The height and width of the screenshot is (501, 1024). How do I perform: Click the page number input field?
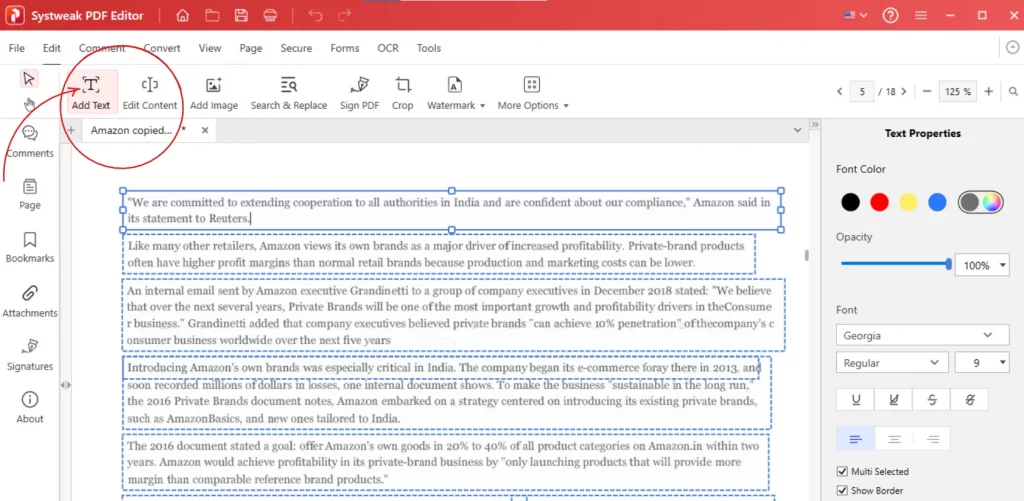pos(860,91)
